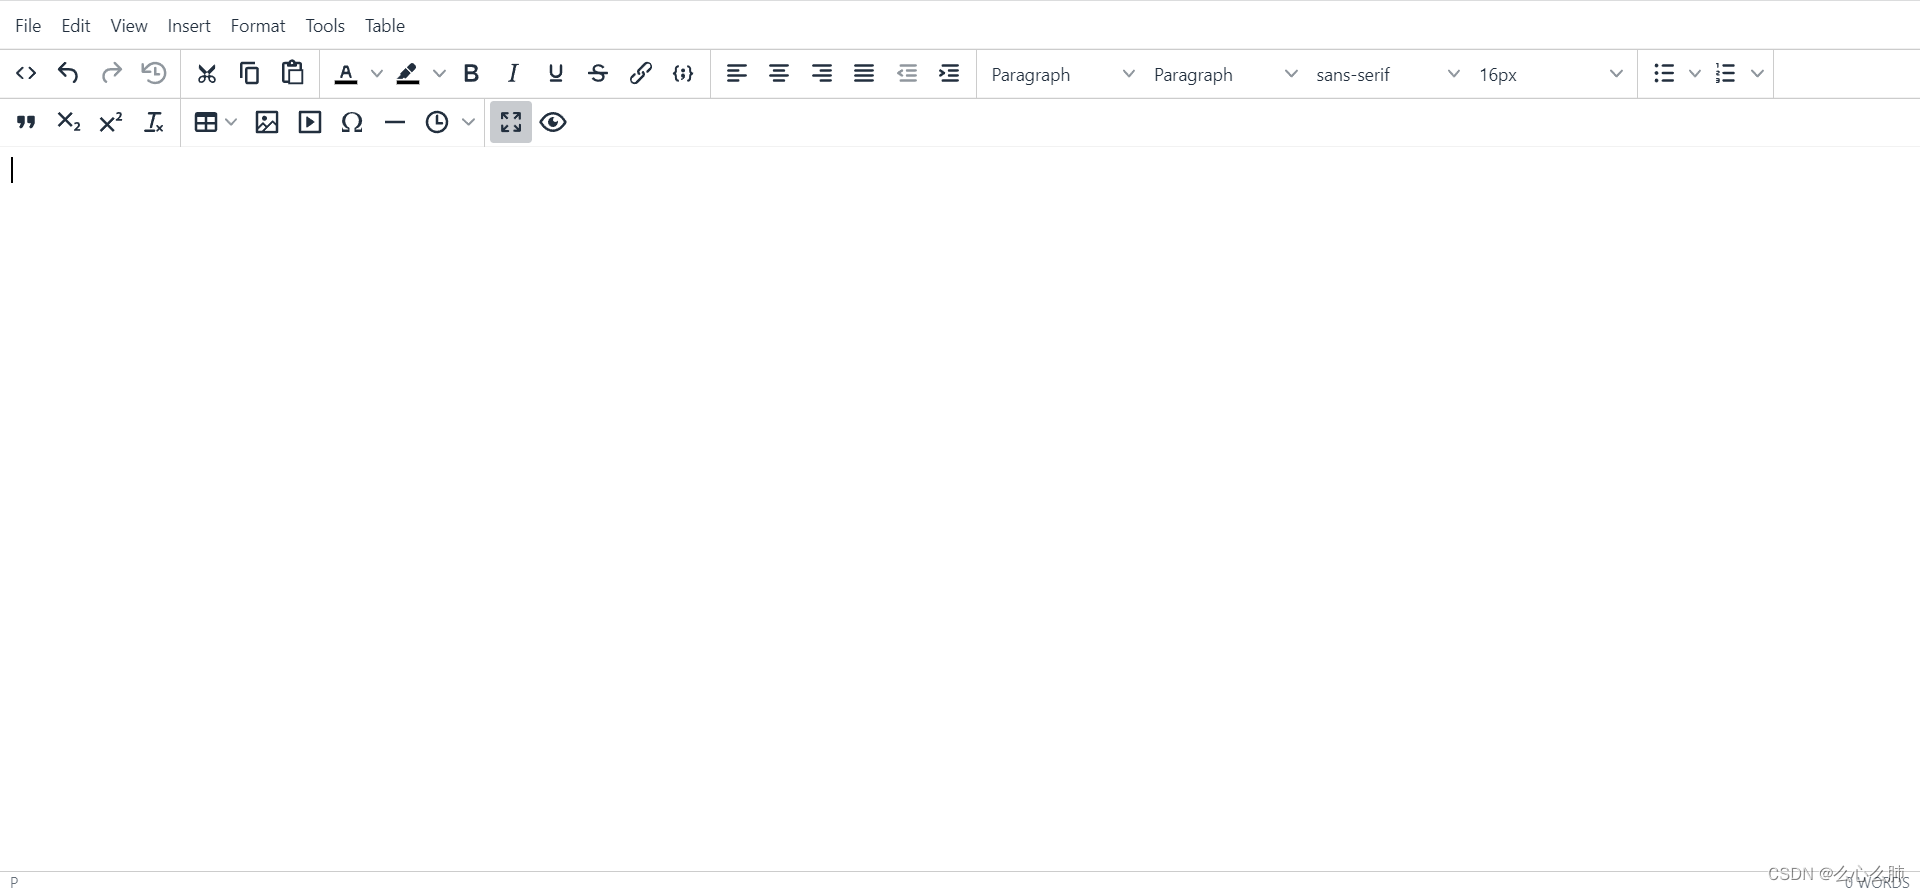Clear formatting from selection
Image resolution: width=1920 pixels, height=892 pixels.
tap(154, 122)
